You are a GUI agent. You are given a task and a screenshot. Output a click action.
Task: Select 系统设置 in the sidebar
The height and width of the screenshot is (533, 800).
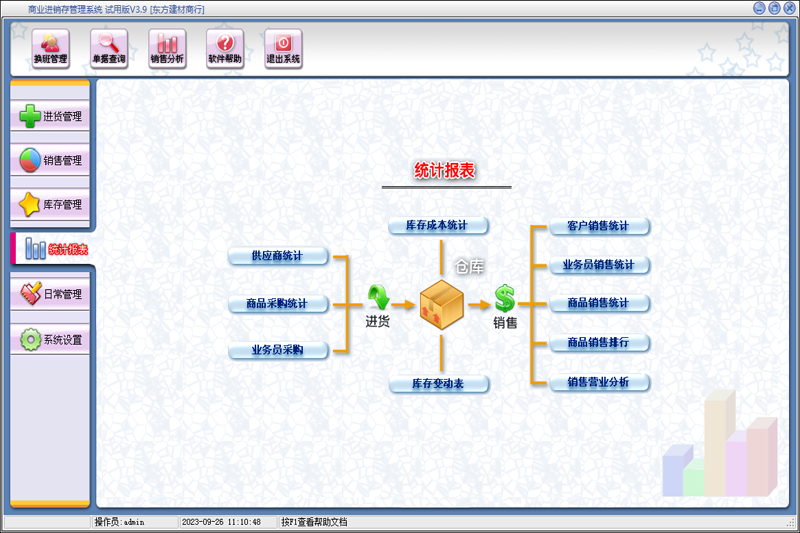50,339
